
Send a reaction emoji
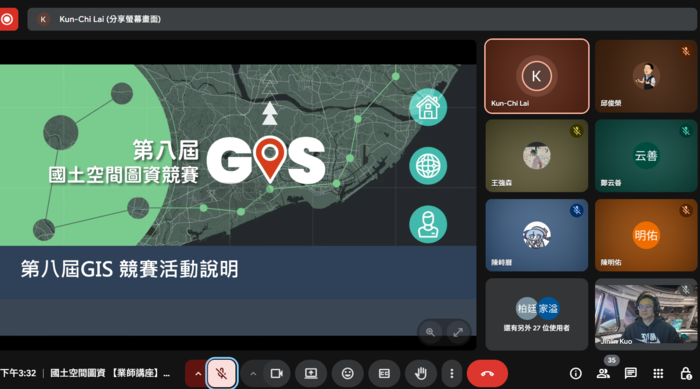point(347,373)
